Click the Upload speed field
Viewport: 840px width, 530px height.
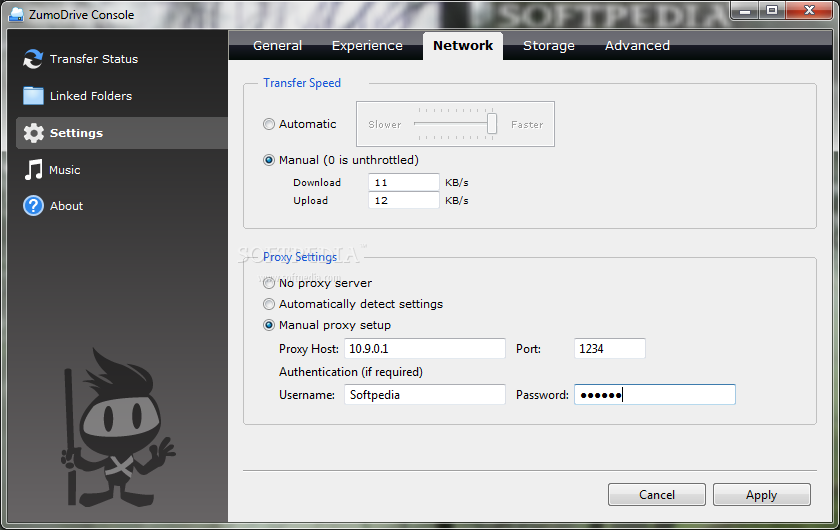pyautogui.click(x=404, y=200)
